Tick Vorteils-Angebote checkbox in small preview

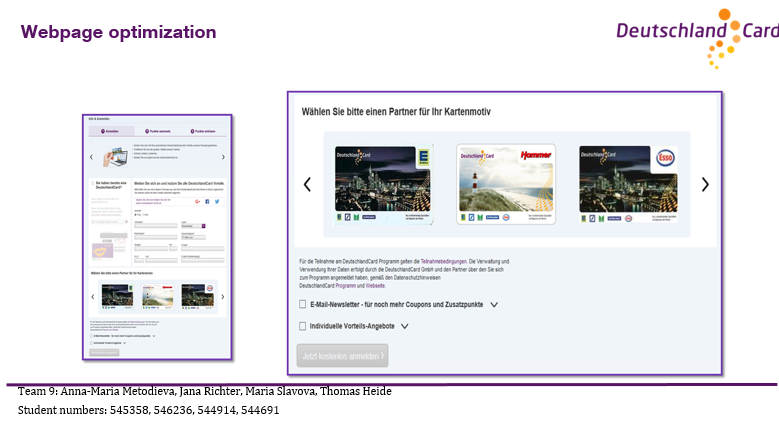pos(91,343)
